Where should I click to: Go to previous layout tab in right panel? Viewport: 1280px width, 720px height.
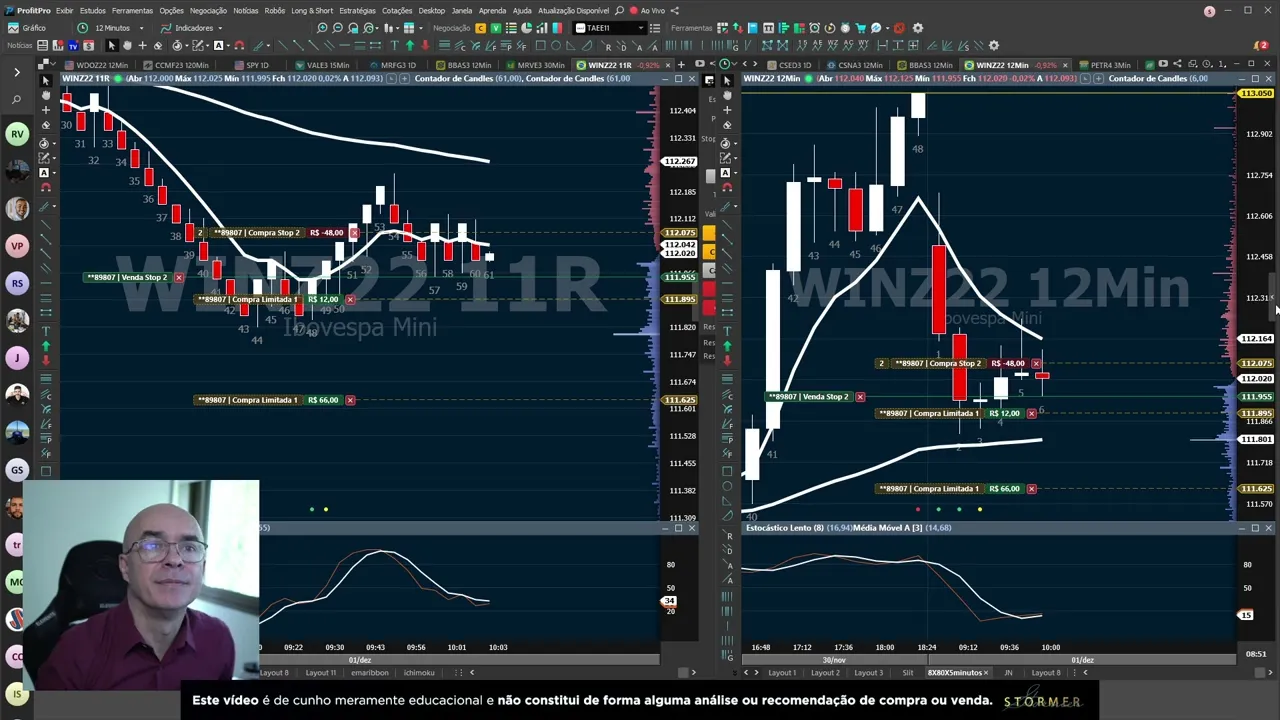click(746, 672)
